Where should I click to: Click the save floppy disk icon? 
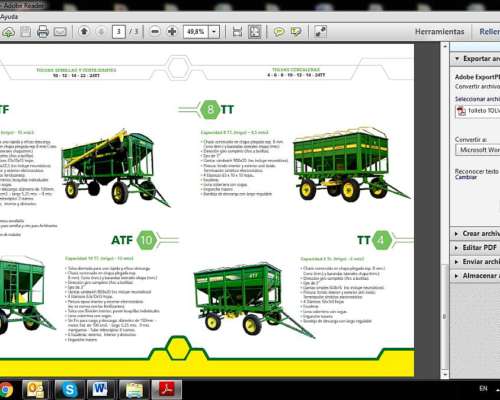26,32
